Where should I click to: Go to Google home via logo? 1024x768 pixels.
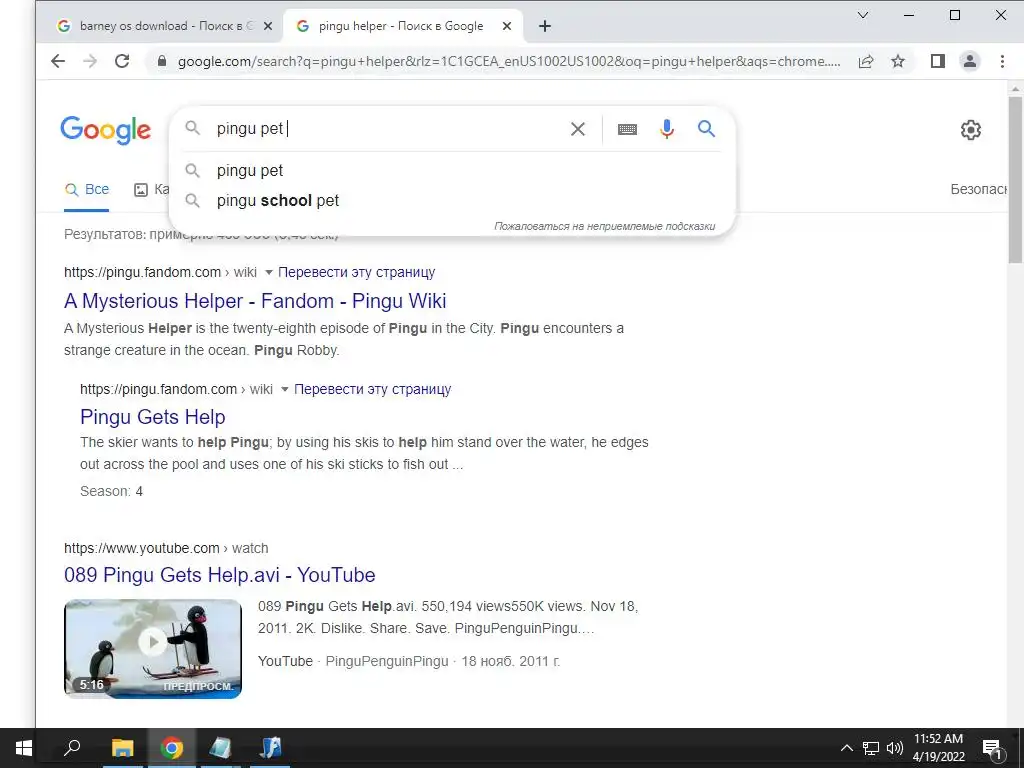[x=106, y=130]
